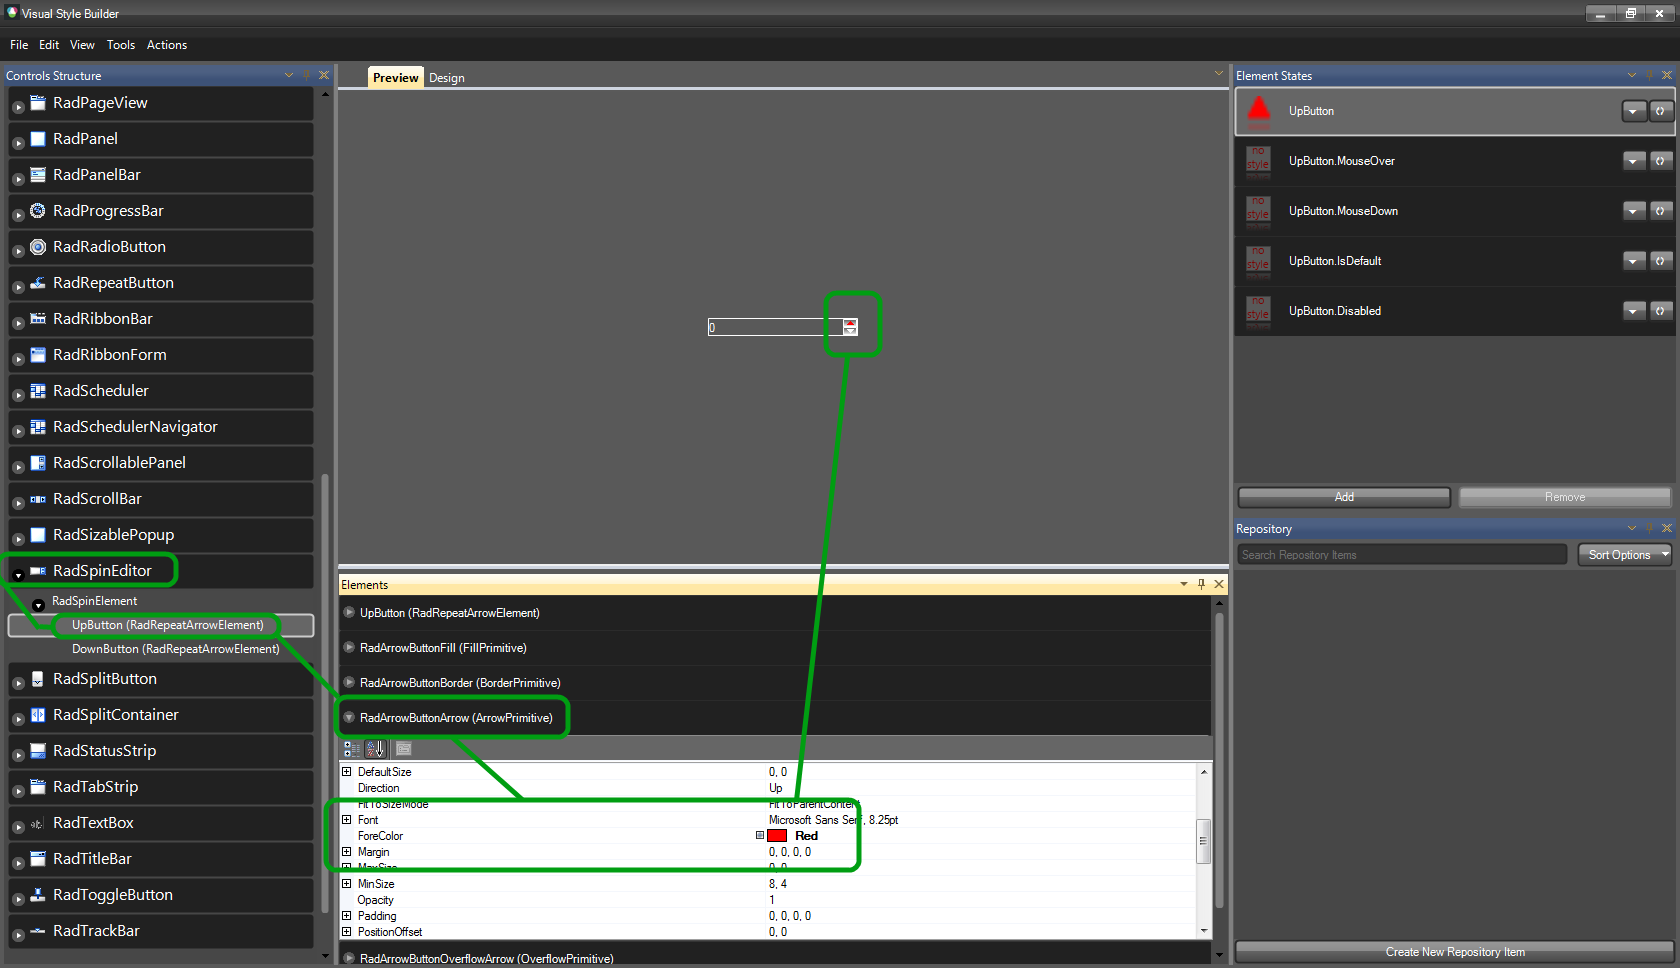Click the RadSplitButton control icon
Viewport: 1680px width, 968px height.
point(38,678)
